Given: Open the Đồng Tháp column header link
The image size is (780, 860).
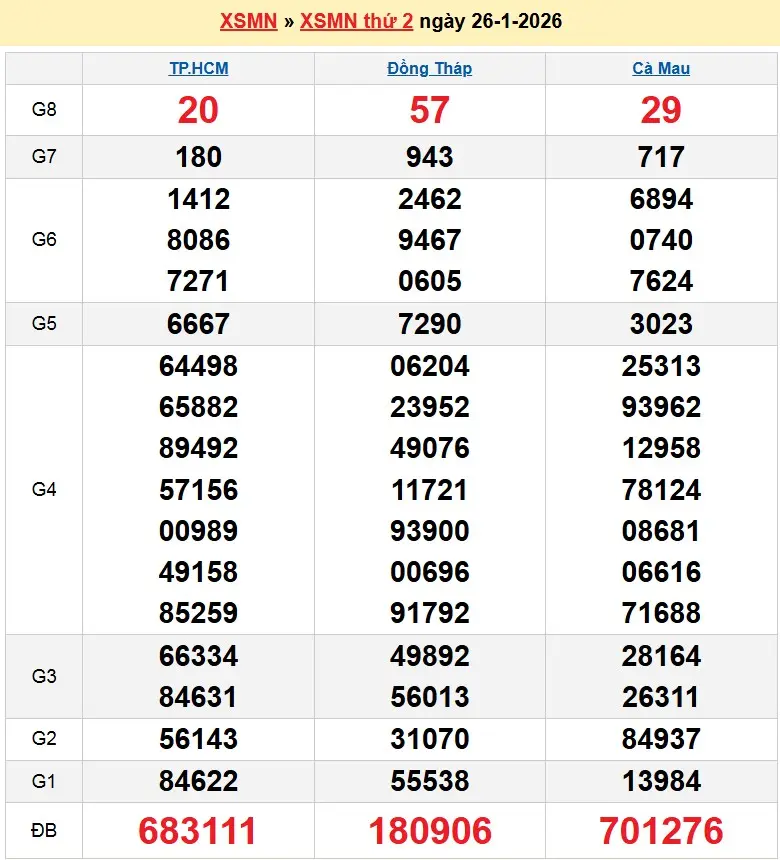Looking at the screenshot, I should pos(429,69).
